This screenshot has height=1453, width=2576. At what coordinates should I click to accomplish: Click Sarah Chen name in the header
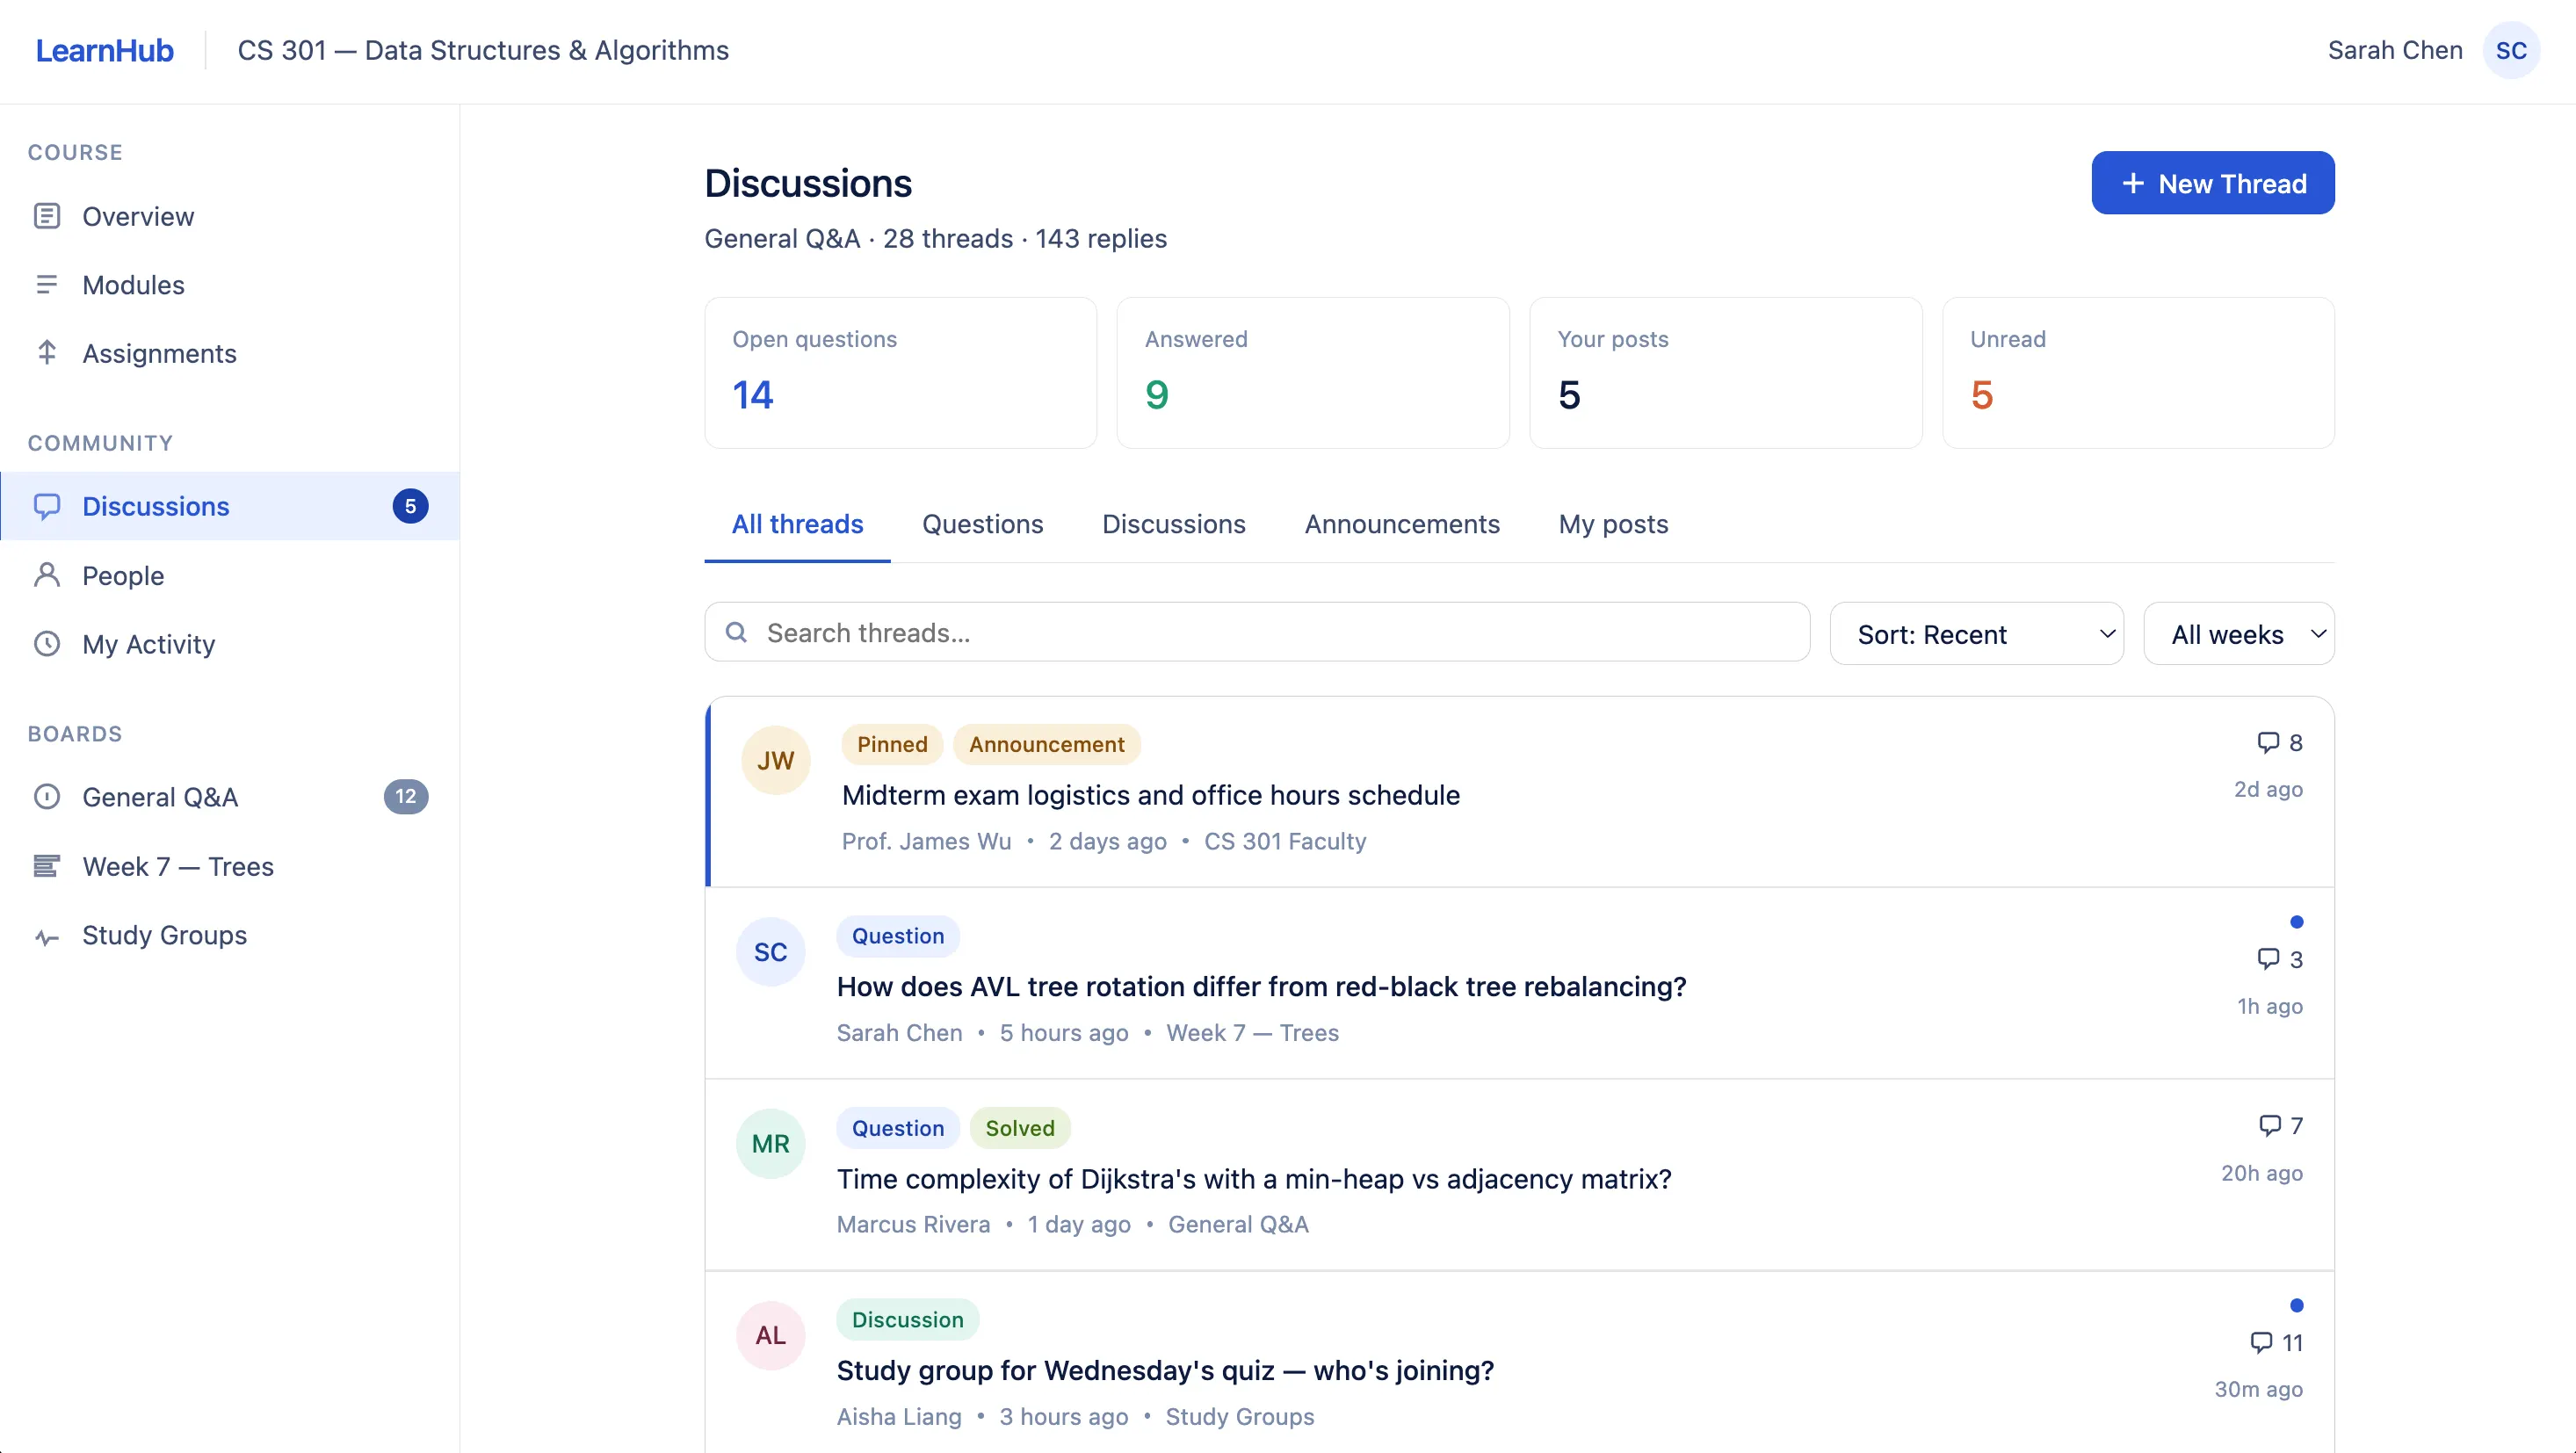click(x=2395, y=50)
